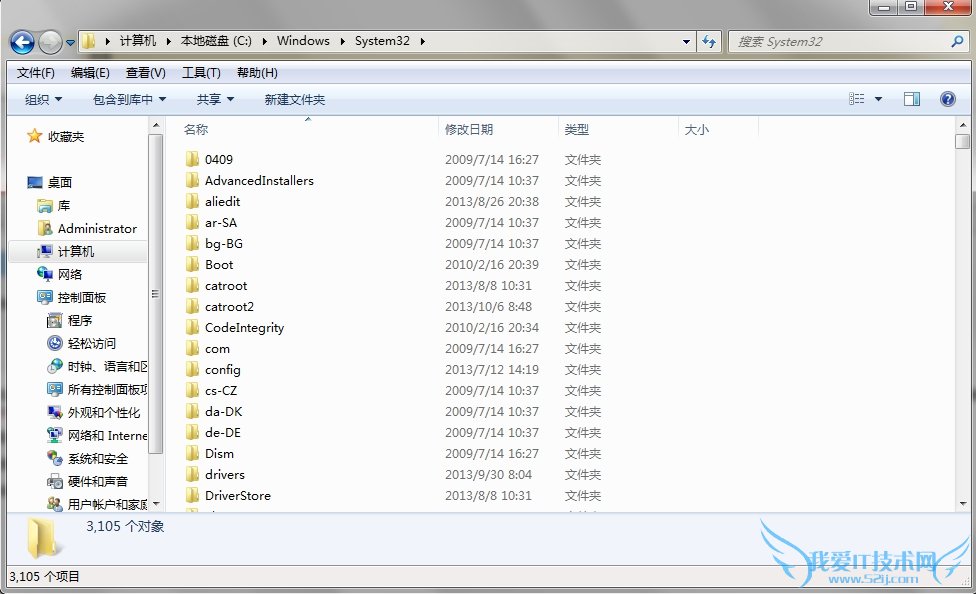Screen dimensions: 976x594
Task: Click the 时钟、语言 icon in navigation pane
Action: click(x=55, y=366)
